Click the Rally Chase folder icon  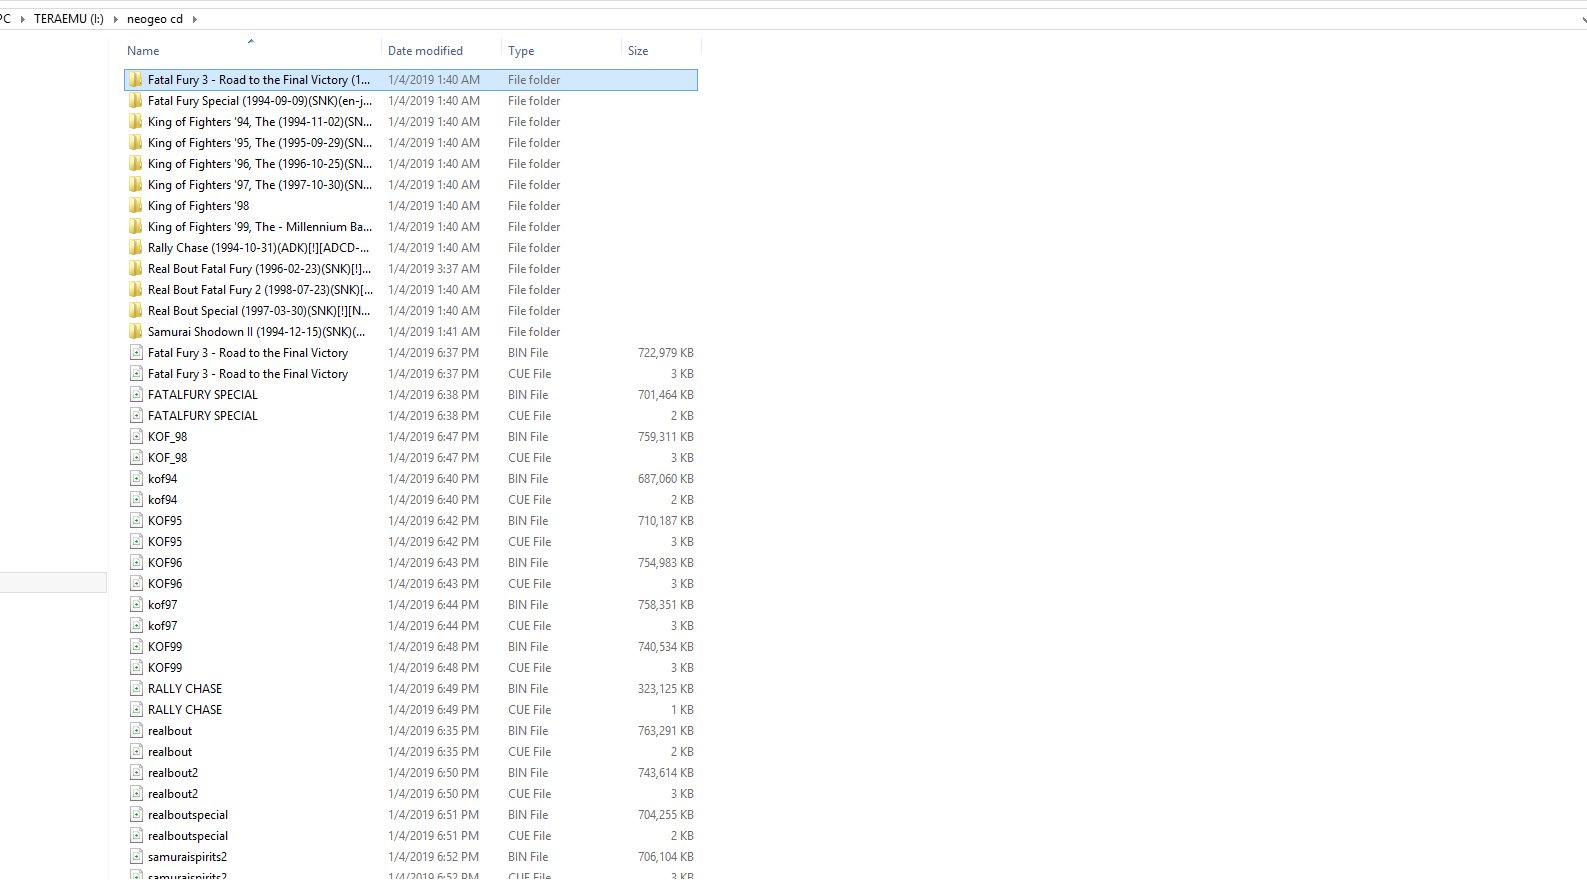[x=135, y=248]
